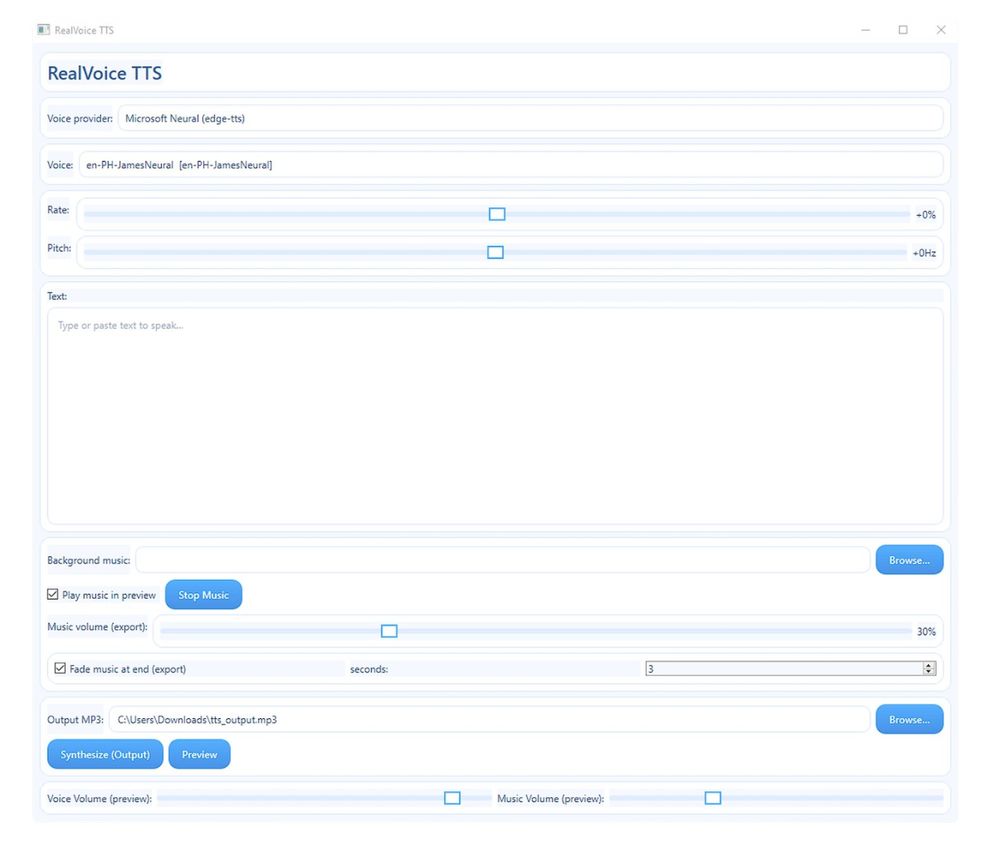The height and width of the screenshot is (862, 1000).
Task: Uncheck Fade music at end (export)
Action: pyautogui.click(x=61, y=668)
